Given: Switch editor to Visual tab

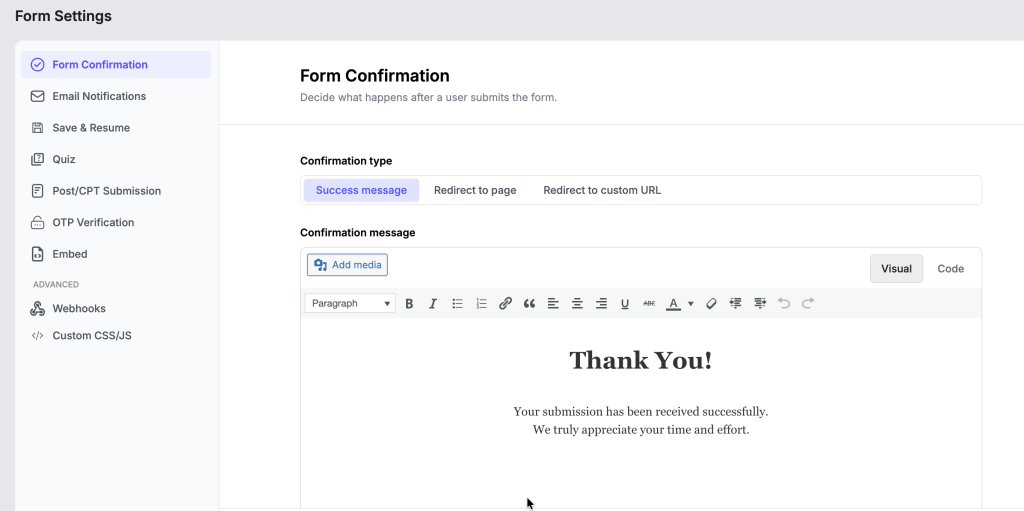Looking at the screenshot, I should pyautogui.click(x=896, y=269).
